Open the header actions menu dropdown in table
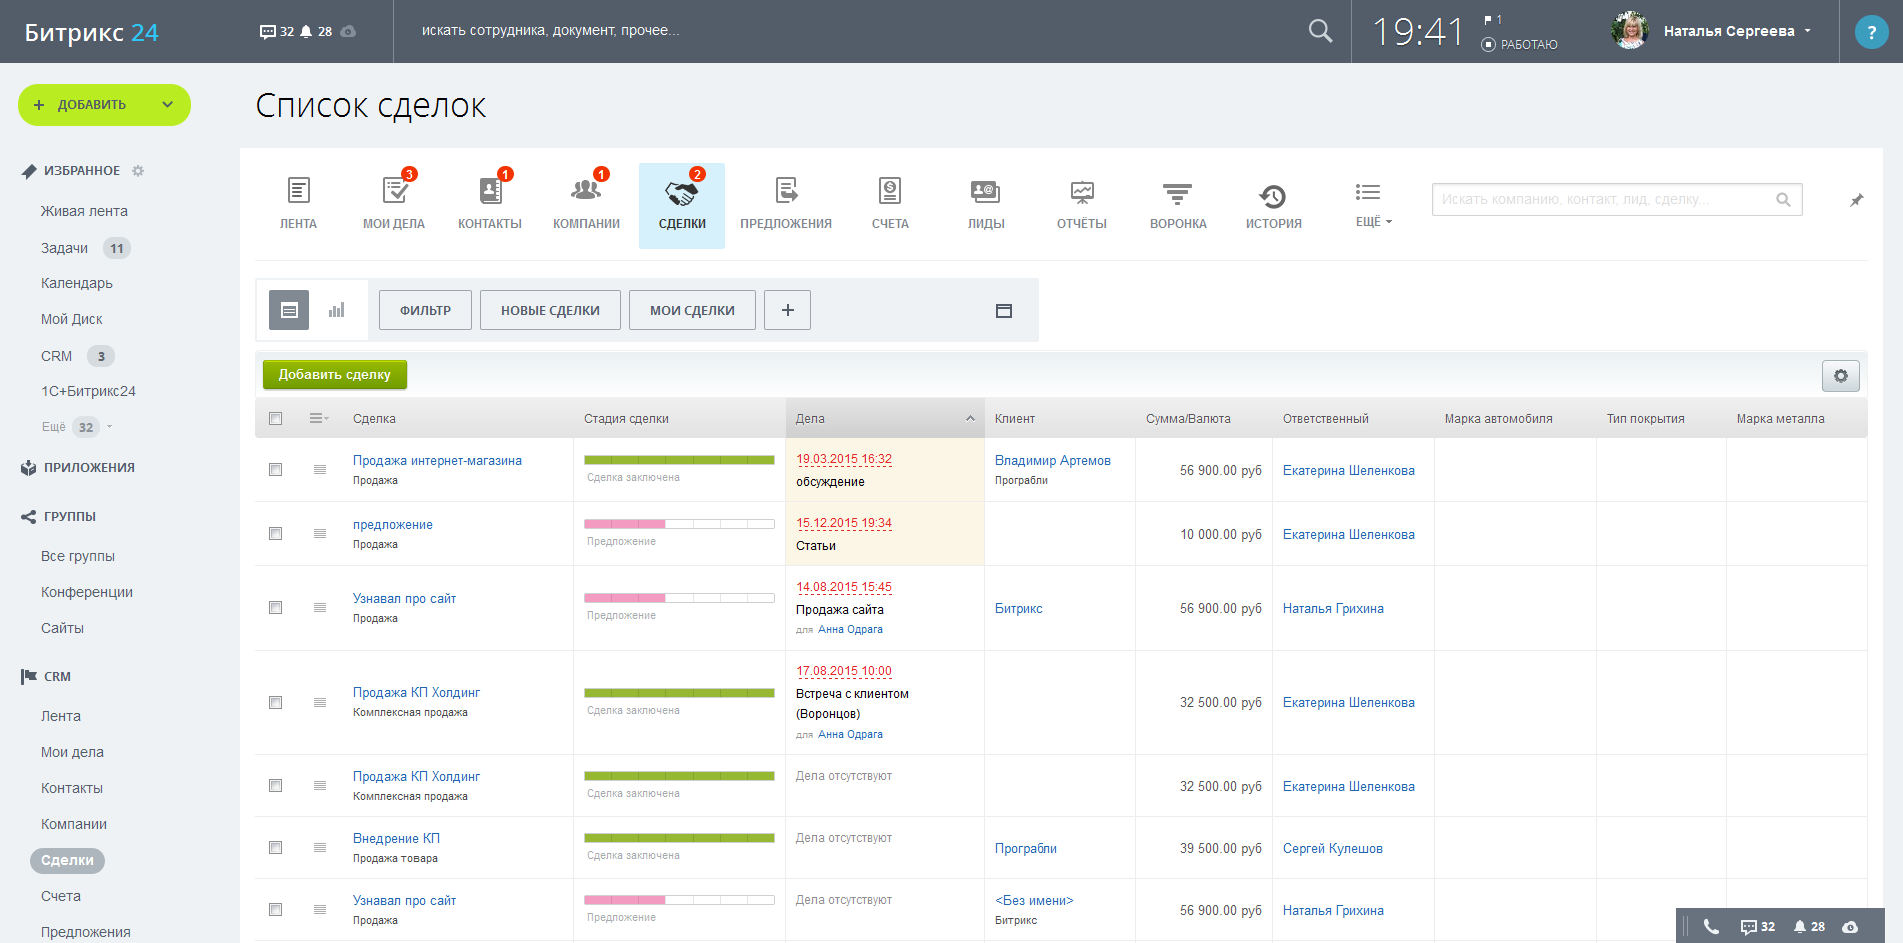Screen dimensions: 1903x943 [x=319, y=419]
